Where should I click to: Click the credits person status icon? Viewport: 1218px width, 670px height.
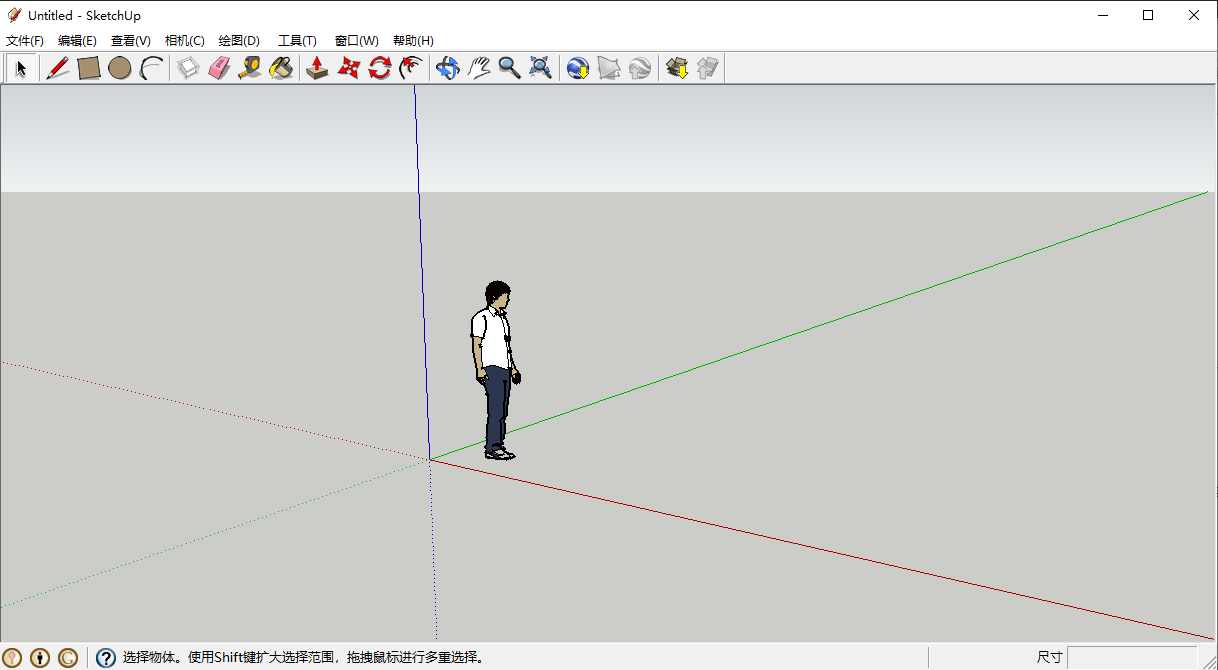tap(40, 658)
